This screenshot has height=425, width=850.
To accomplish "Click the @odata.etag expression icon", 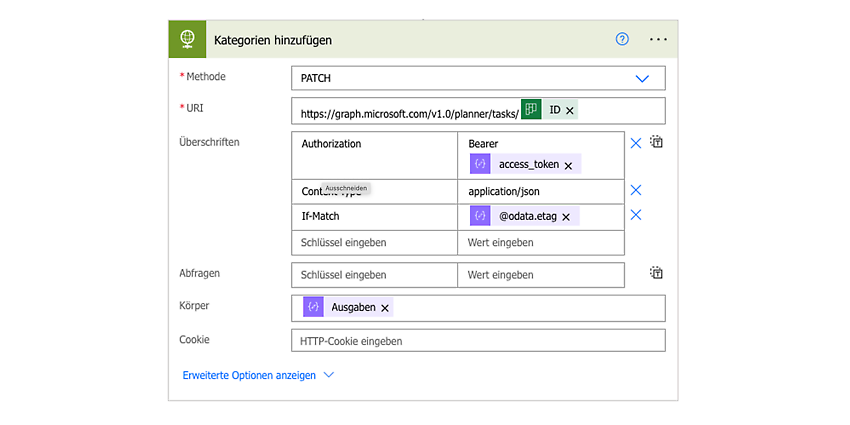I will pos(480,216).
